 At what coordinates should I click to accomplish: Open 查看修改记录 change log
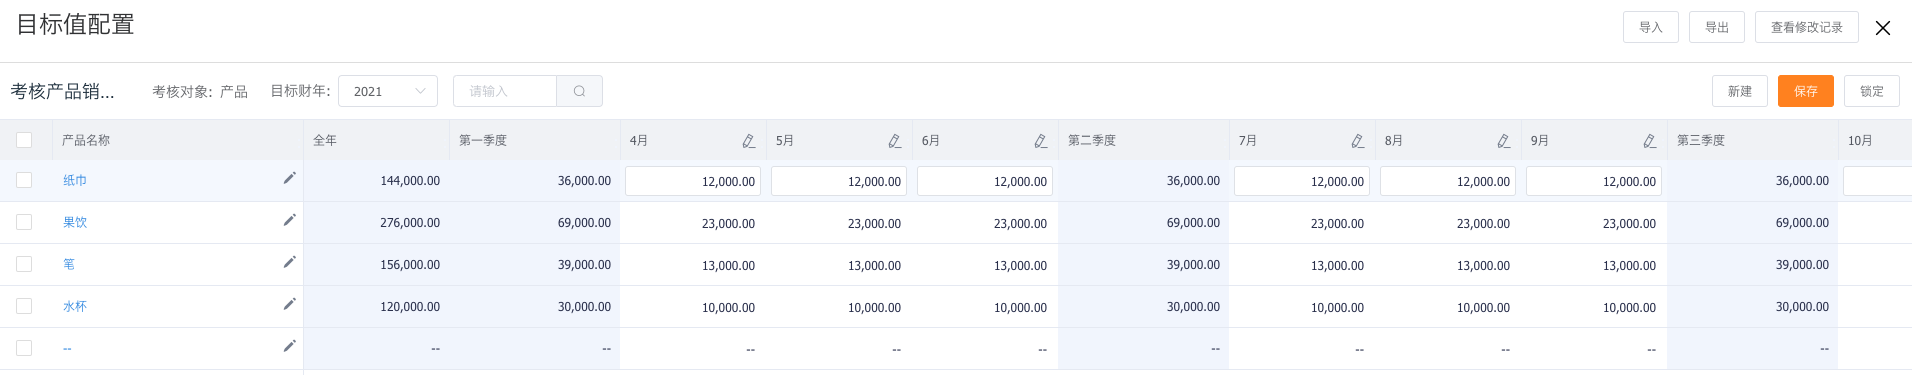(x=1807, y=27)
